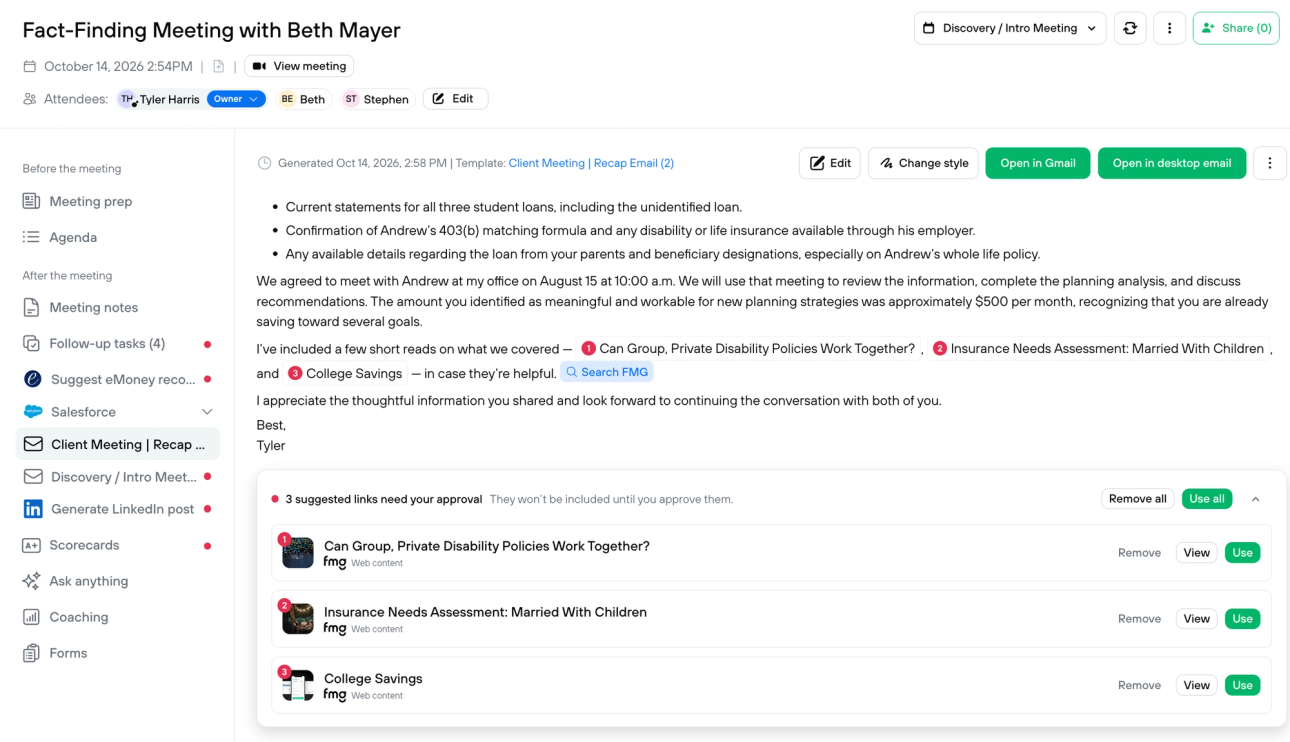
Task: Click Change style button
Action: pyautogui.click(x=923, y=163)
